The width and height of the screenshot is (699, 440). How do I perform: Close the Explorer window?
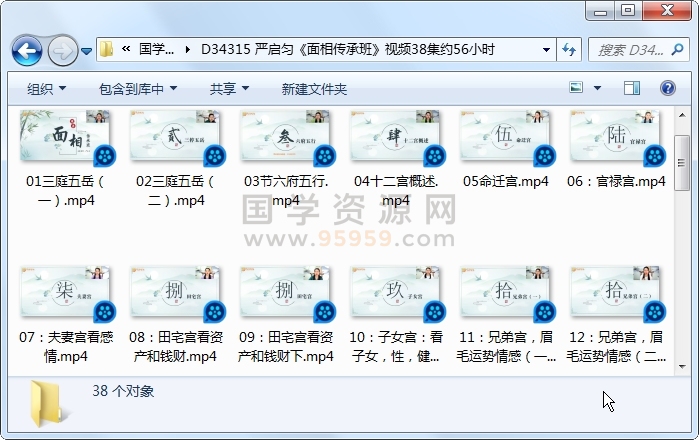[x=667, y=11]
